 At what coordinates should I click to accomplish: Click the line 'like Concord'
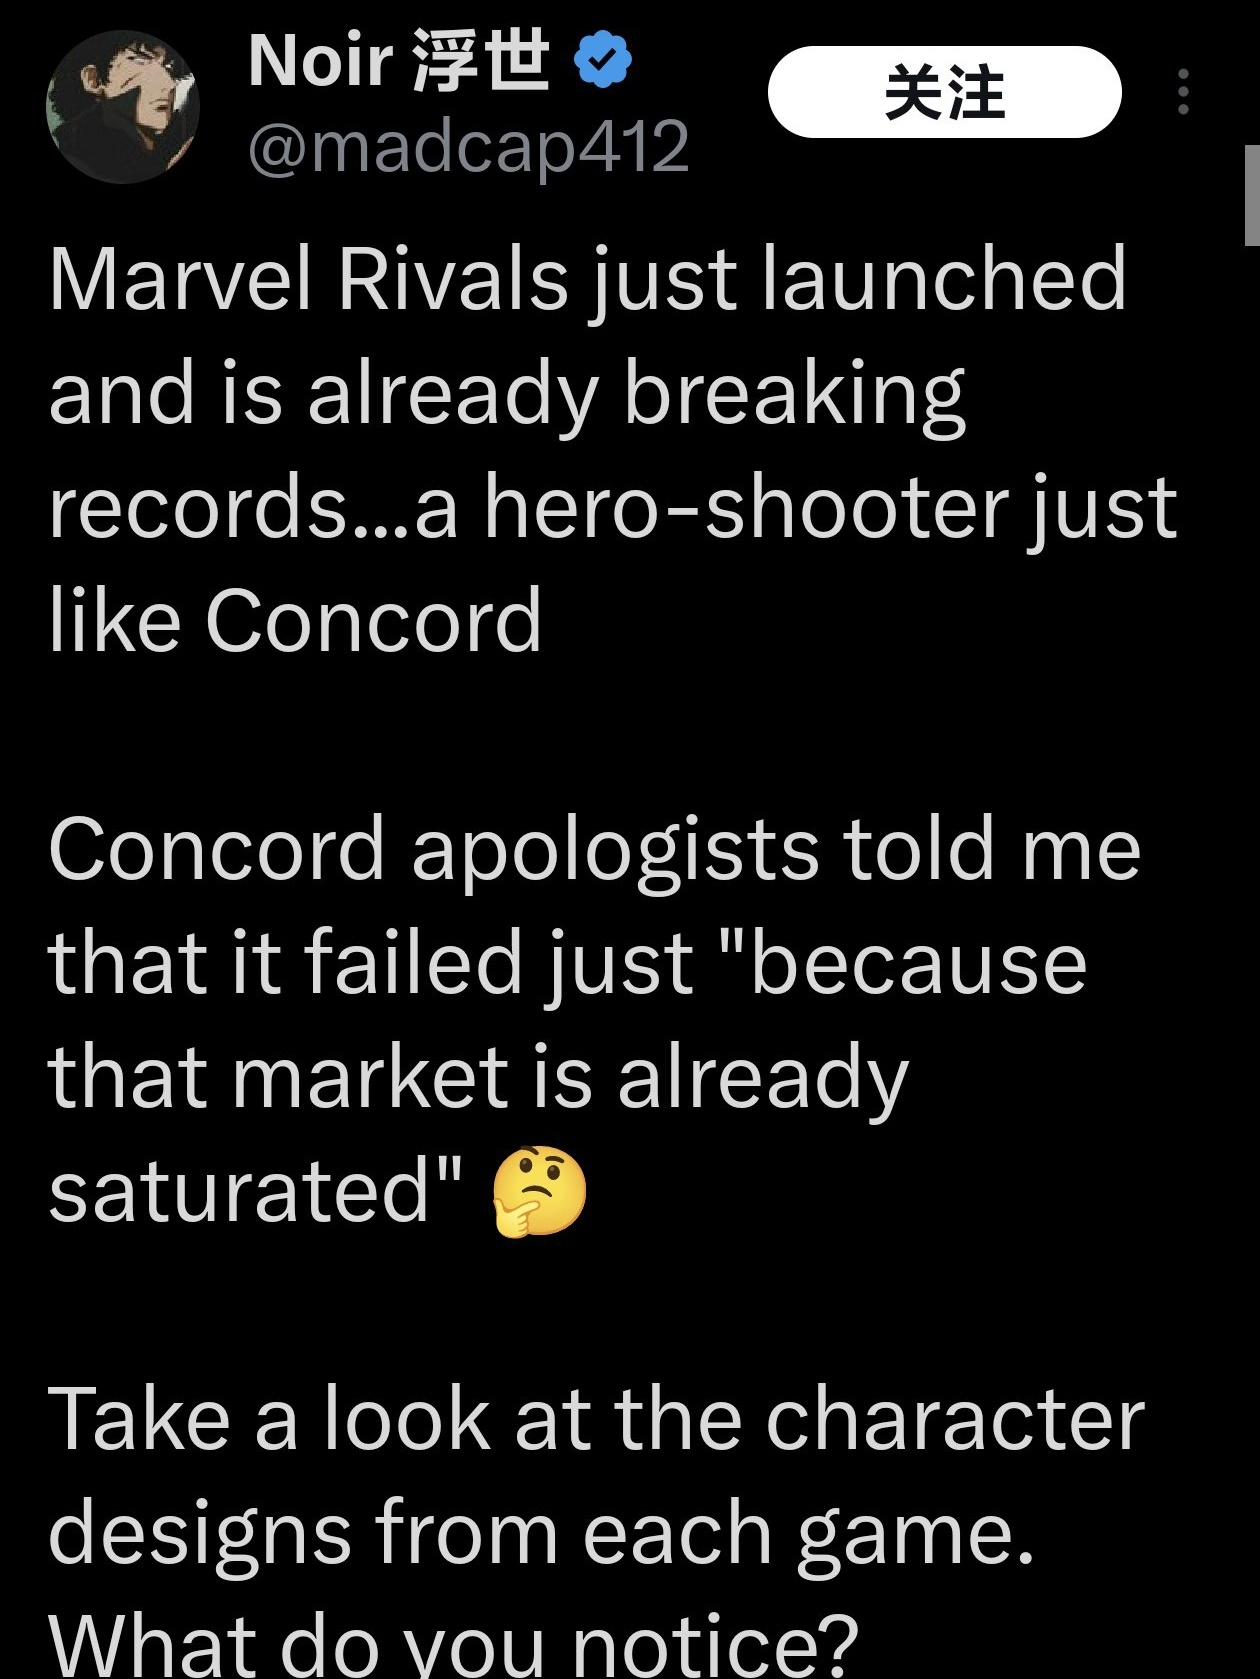[295, 620]
